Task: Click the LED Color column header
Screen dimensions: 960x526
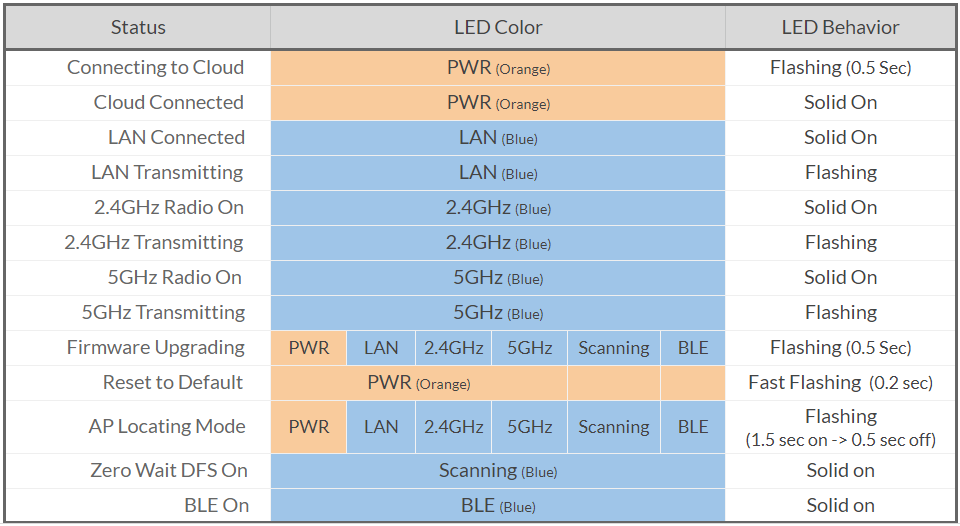Action: pyautogui.click(x=498, y=28)
